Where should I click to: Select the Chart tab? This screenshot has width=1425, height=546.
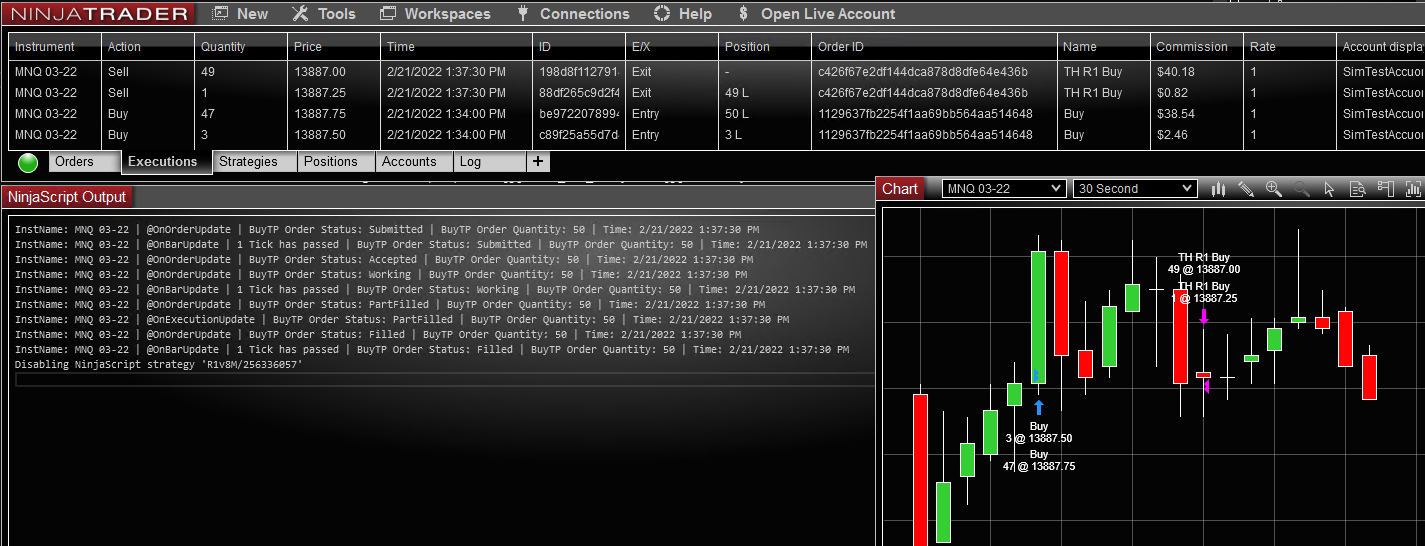900,189
